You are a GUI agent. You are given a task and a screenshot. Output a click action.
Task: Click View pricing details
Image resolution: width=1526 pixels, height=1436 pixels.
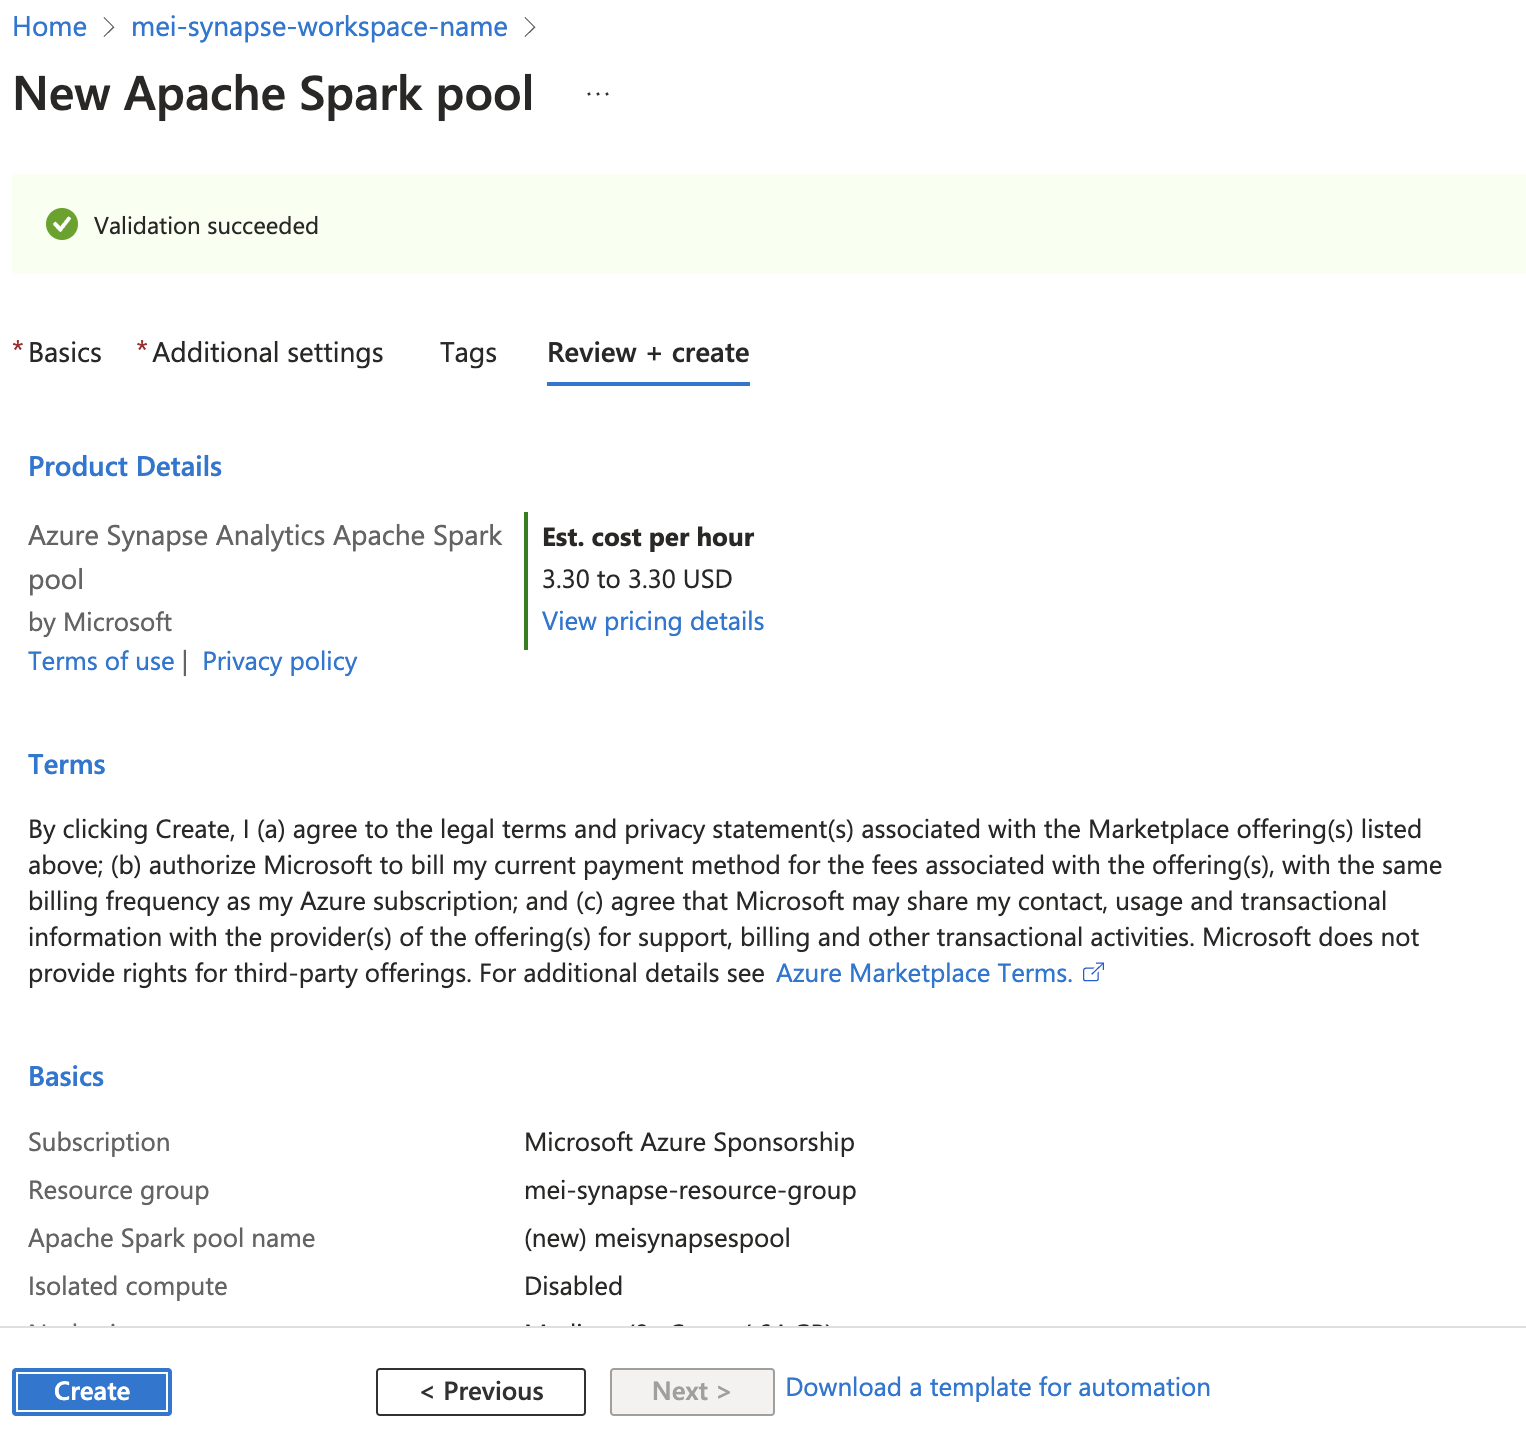[652, 620]
